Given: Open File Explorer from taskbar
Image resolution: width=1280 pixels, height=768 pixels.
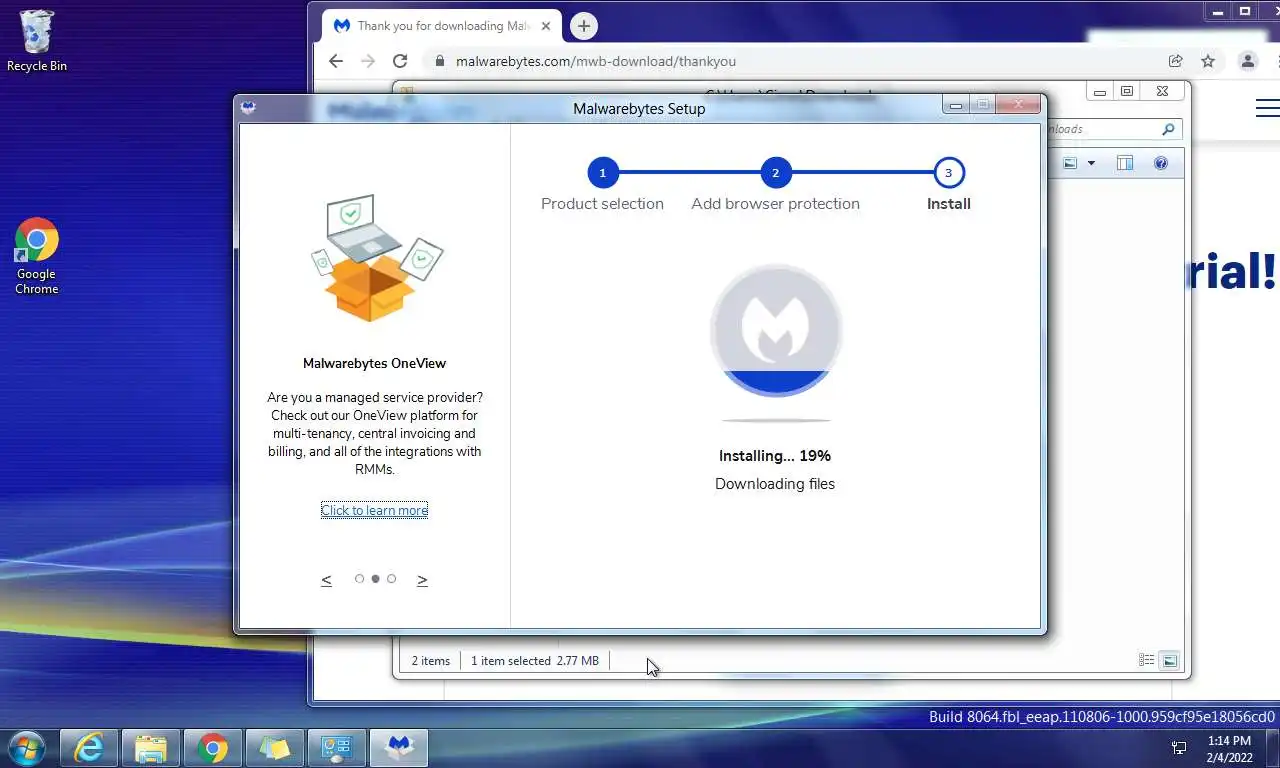Looking at the screenshot, I should click(x=151, y=747).
